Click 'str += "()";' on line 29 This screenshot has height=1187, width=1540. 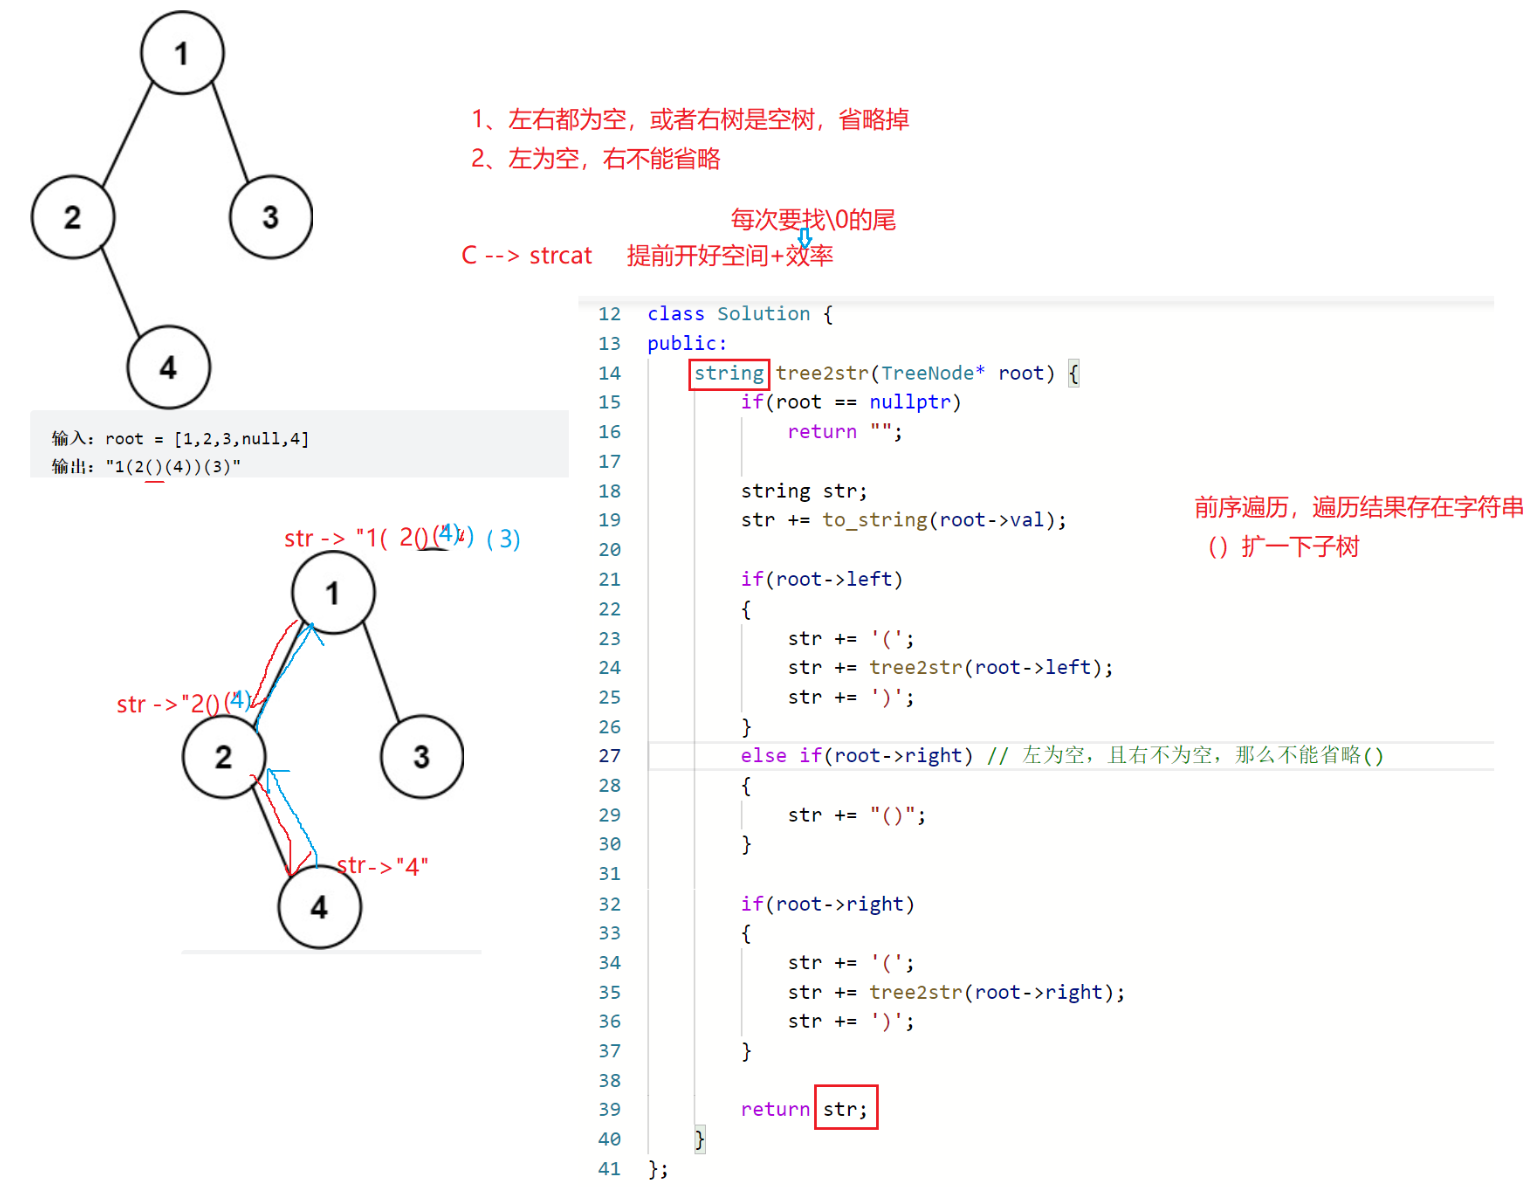pyautogui.click(x=857, y=815)
